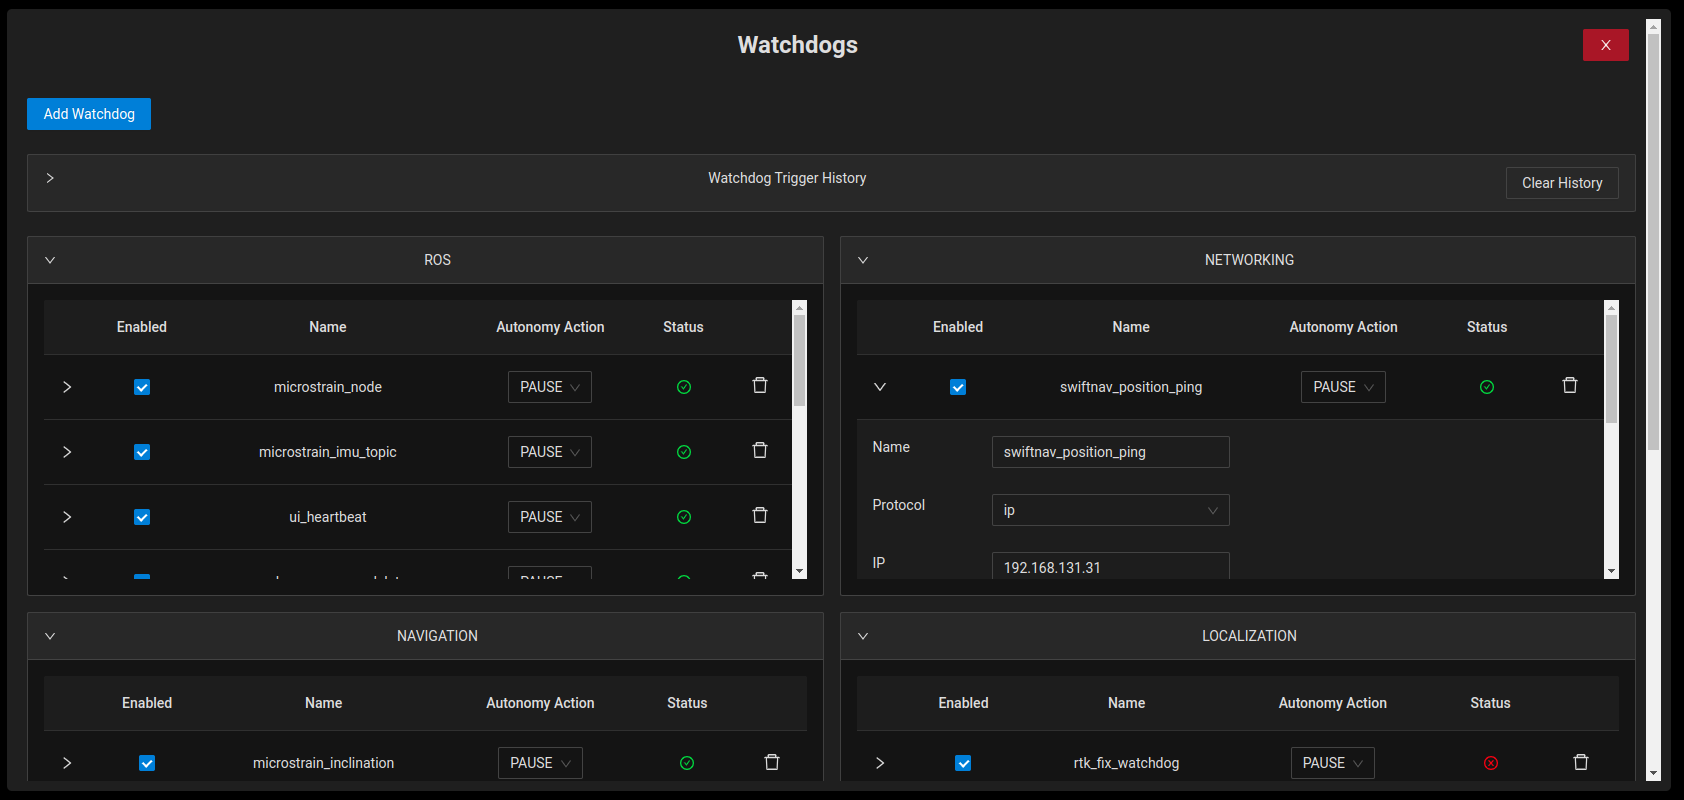
Task: Click trash icon for ui_heartbeat
Action: coord(760,516)
